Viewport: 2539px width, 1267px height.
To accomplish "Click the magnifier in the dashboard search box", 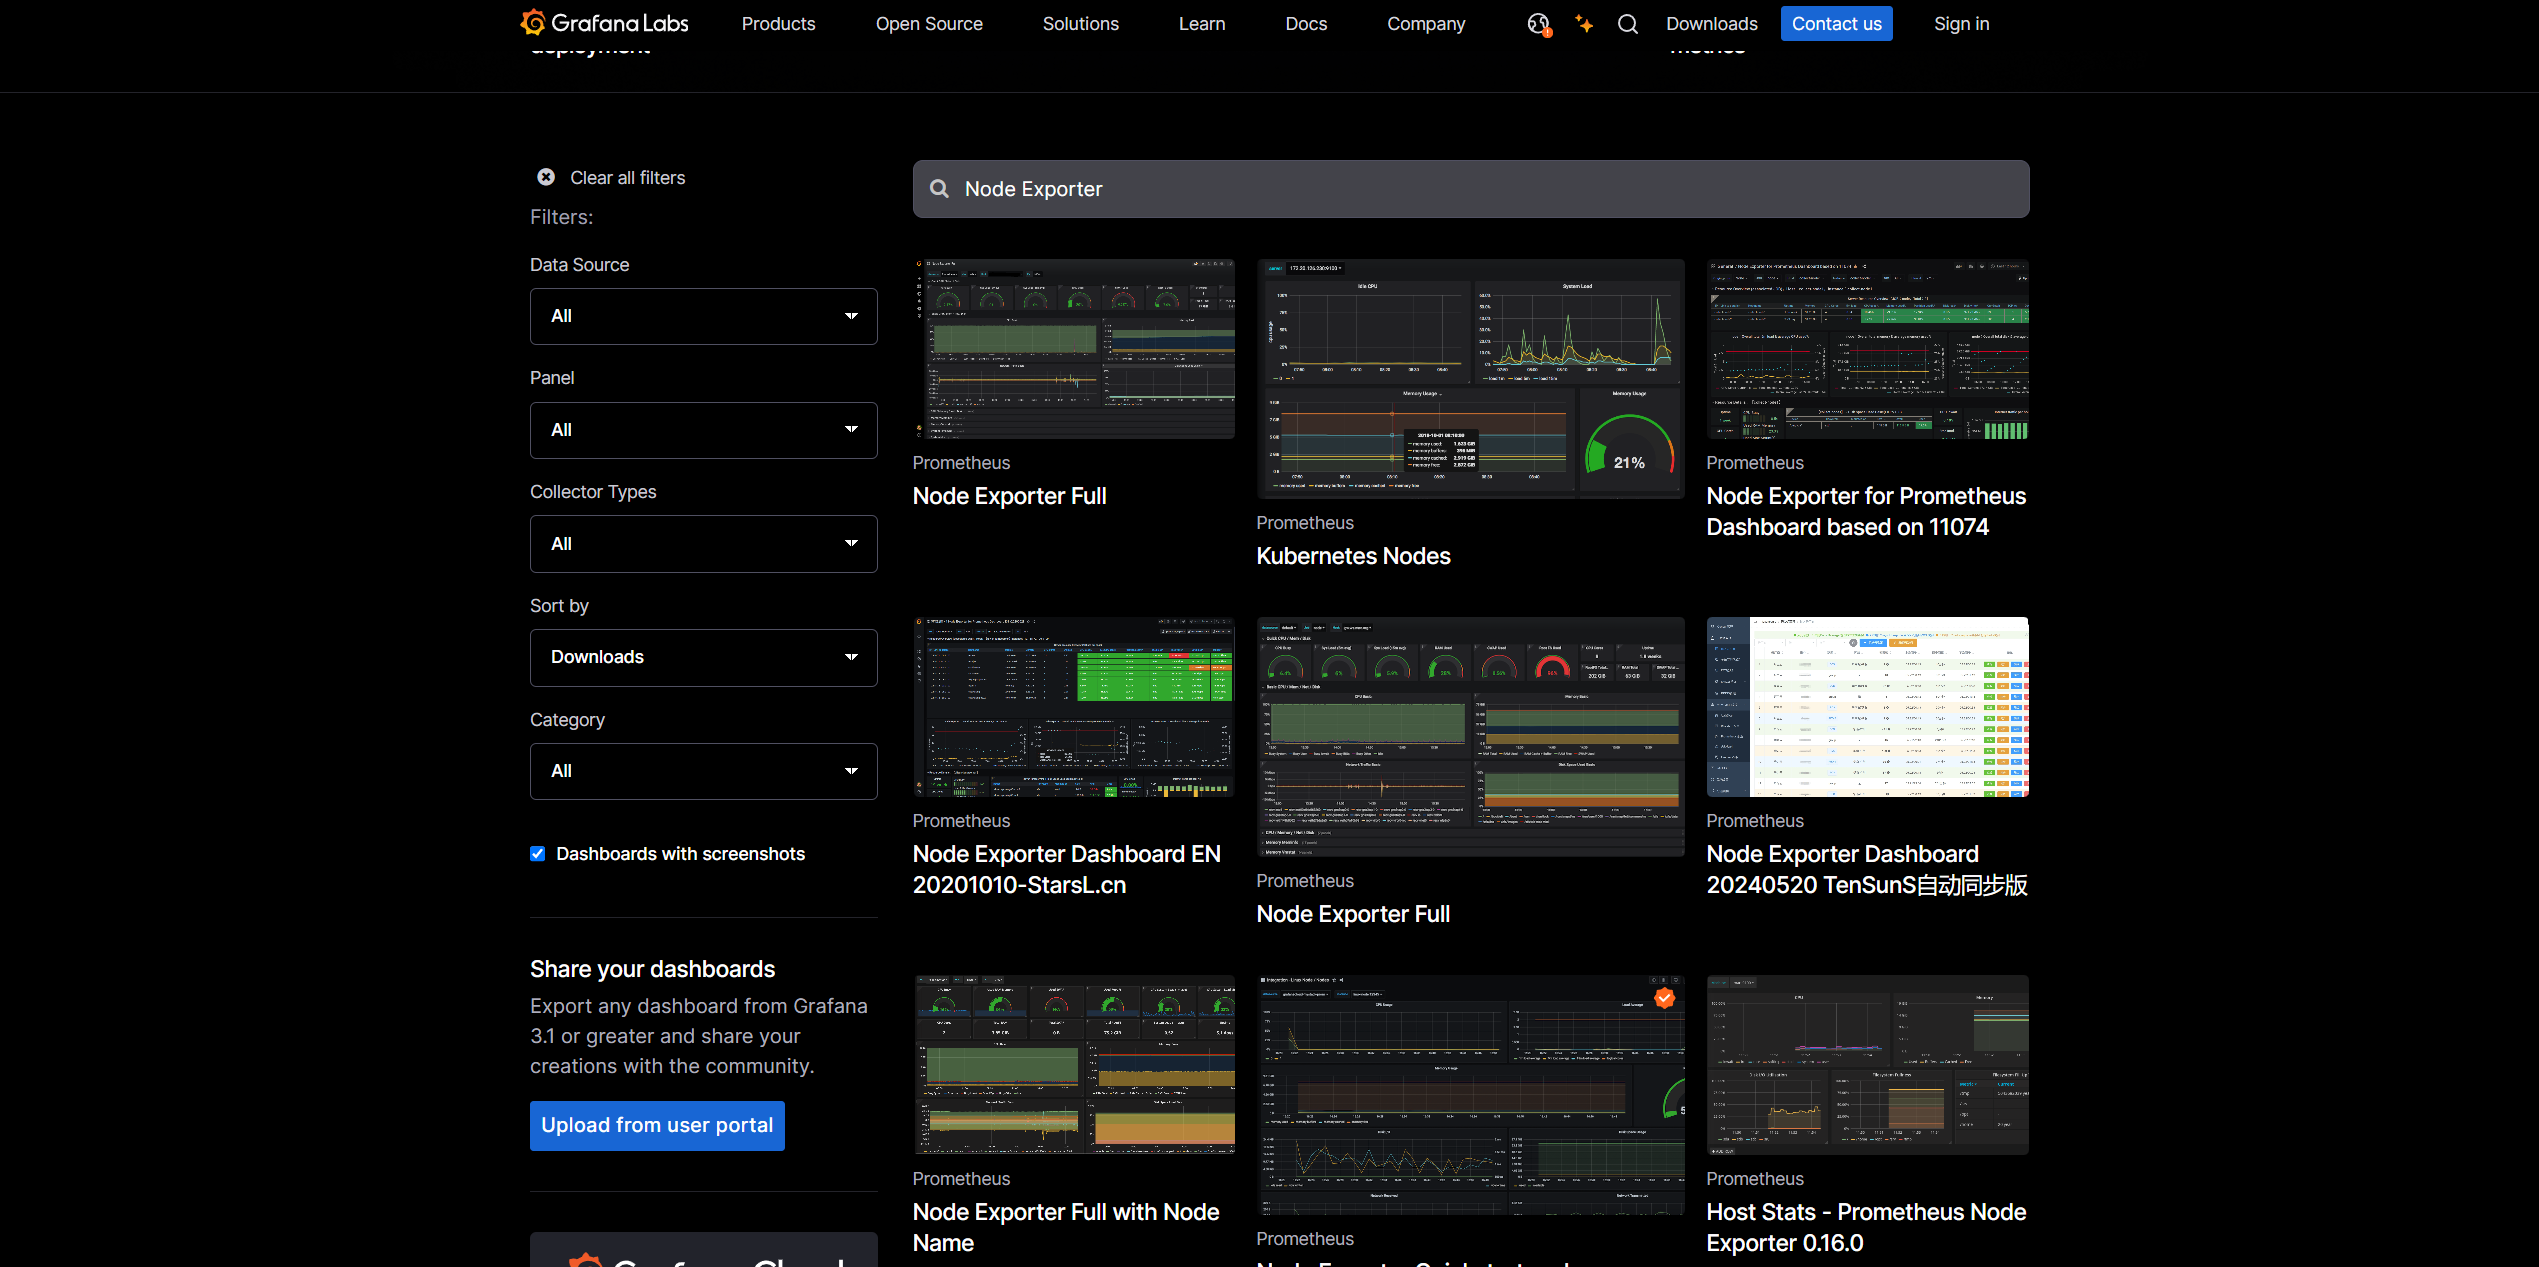I will tap(939, 189).
